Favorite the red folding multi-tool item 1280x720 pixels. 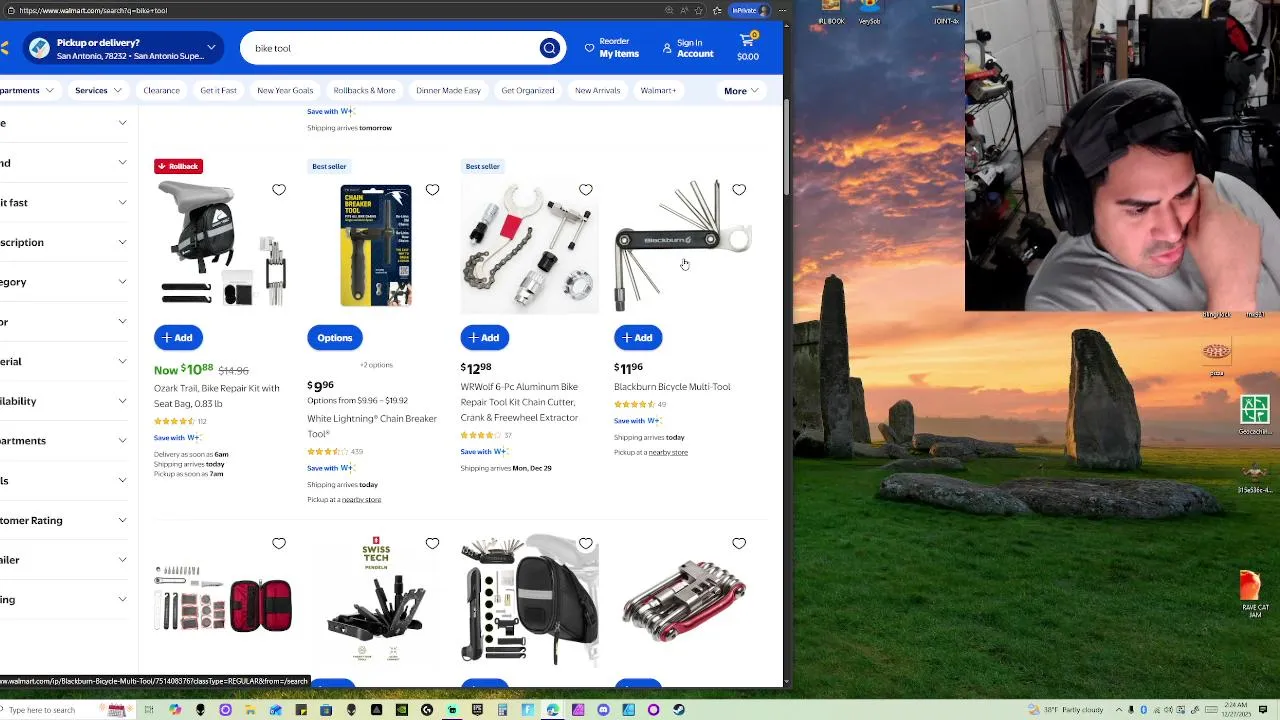739,543
